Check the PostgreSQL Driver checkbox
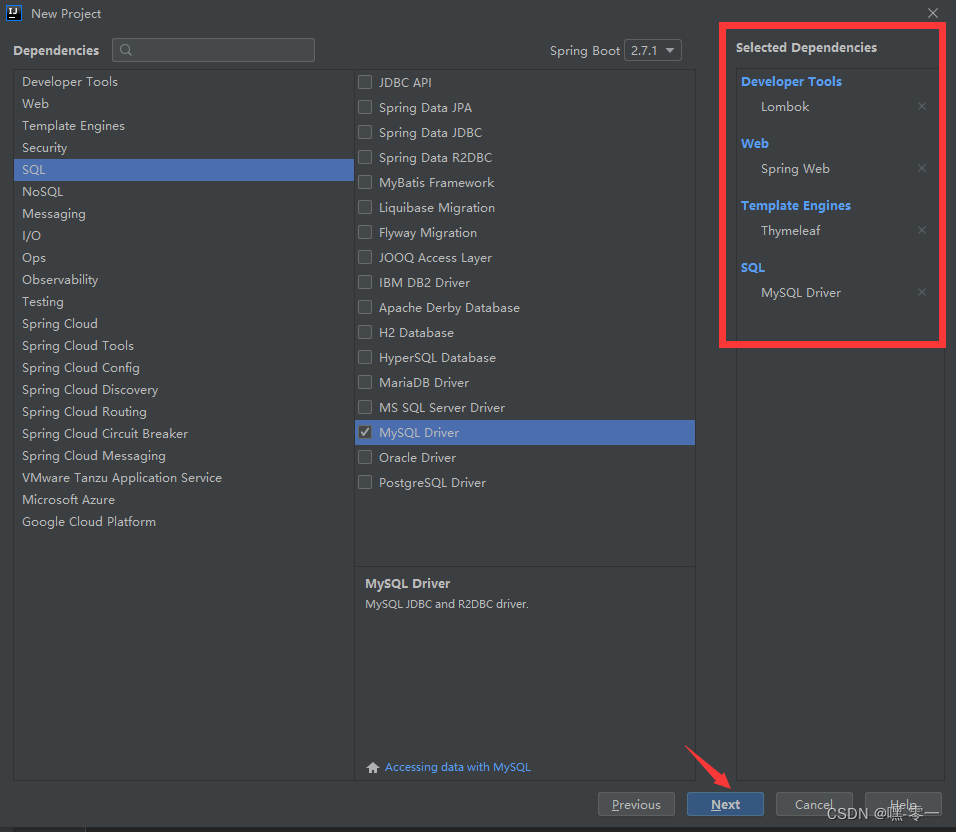 pos(365,482)
